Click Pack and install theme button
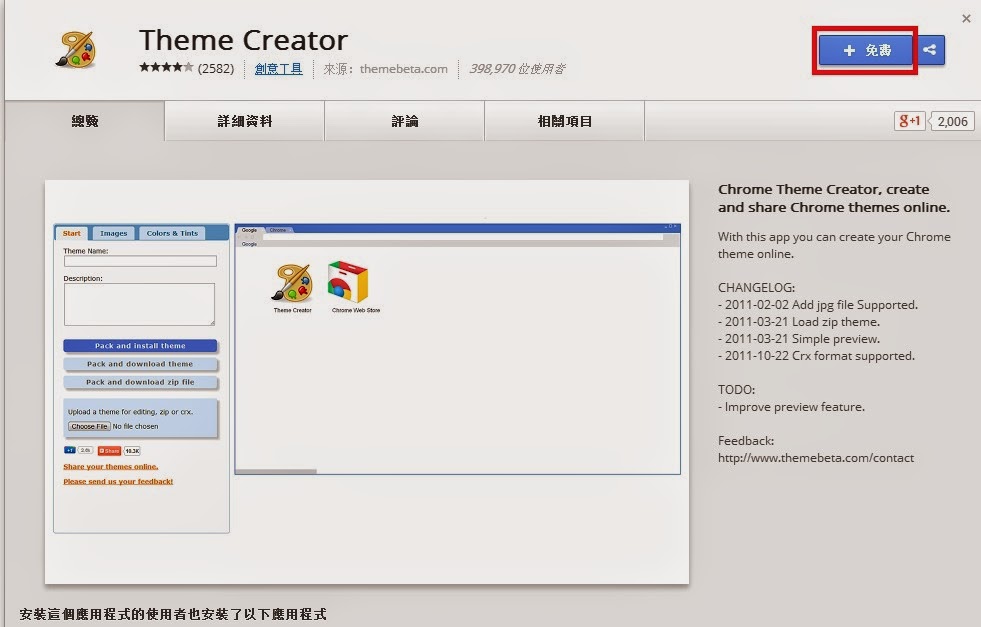 tap(140, 345)
